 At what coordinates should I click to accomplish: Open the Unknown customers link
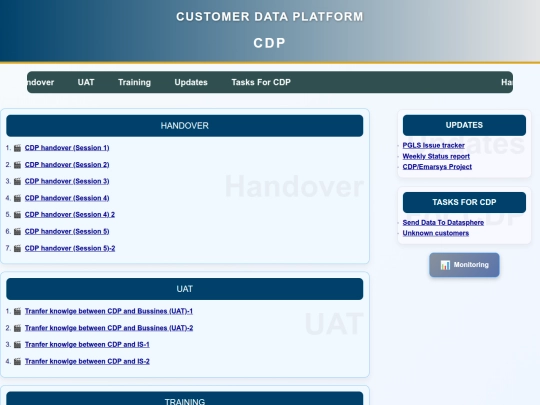coord(436,233)
